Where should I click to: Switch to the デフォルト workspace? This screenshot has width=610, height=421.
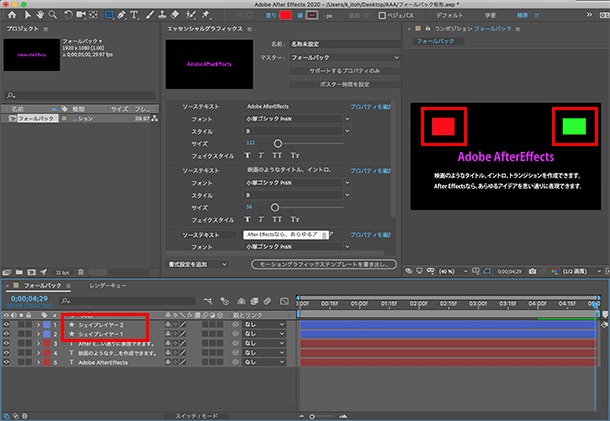pyautogui.click(x=449, y=15)
